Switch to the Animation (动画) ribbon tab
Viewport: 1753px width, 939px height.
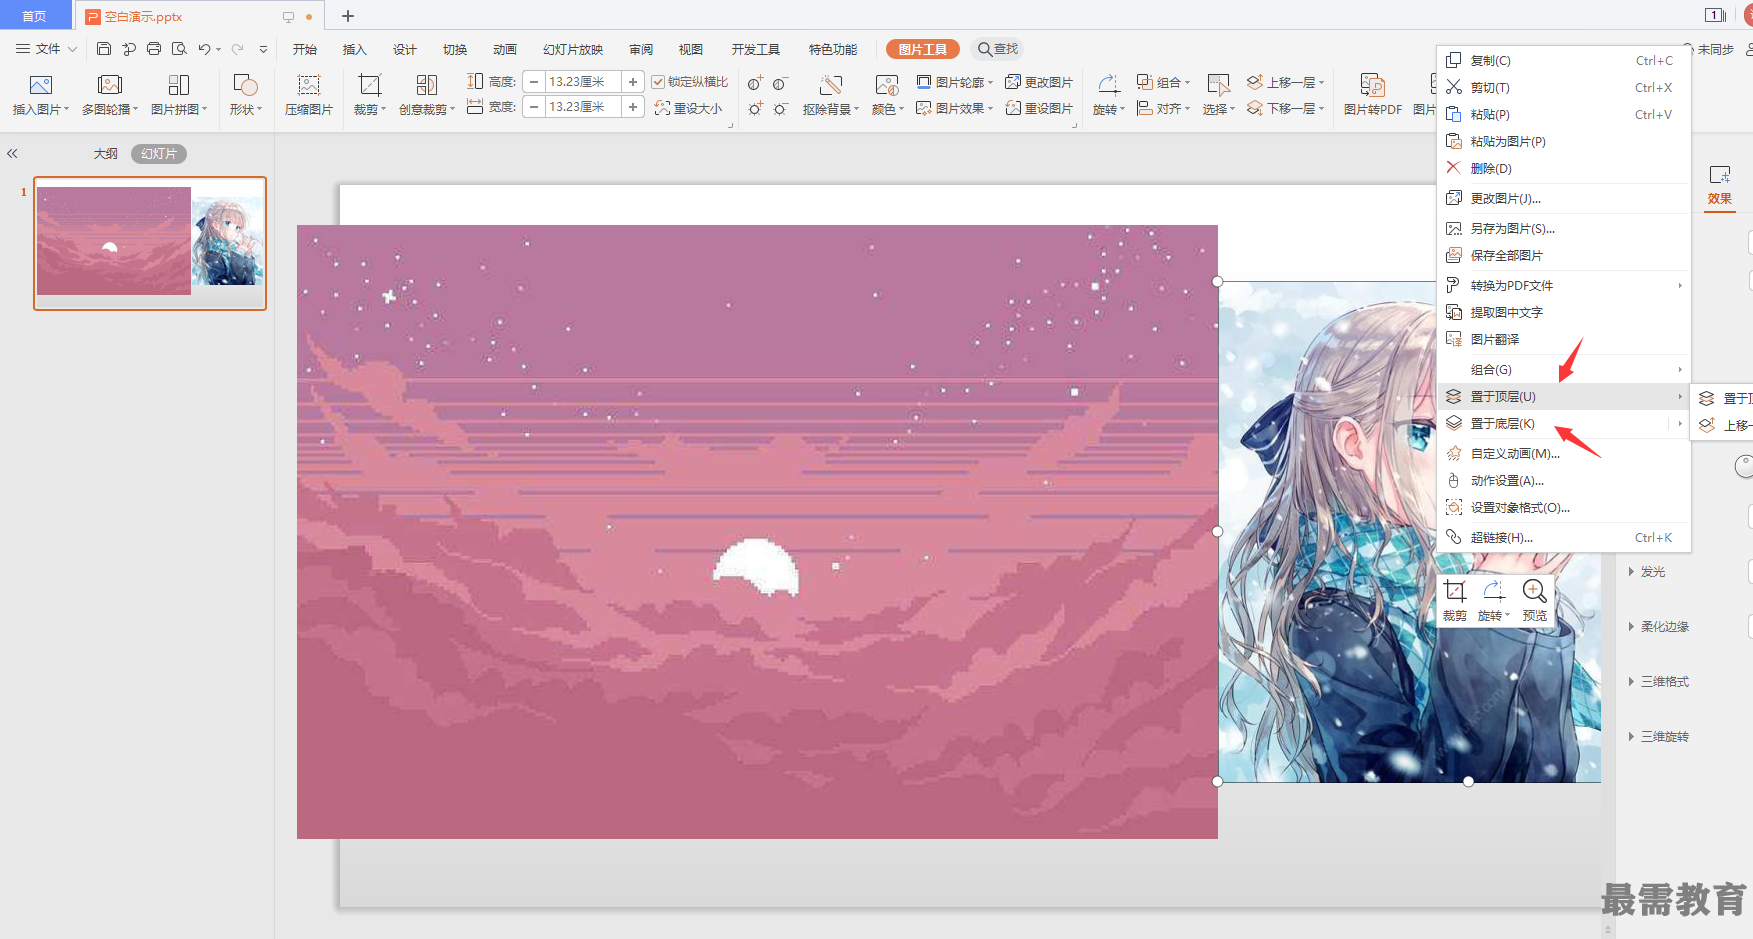[505, 49]
